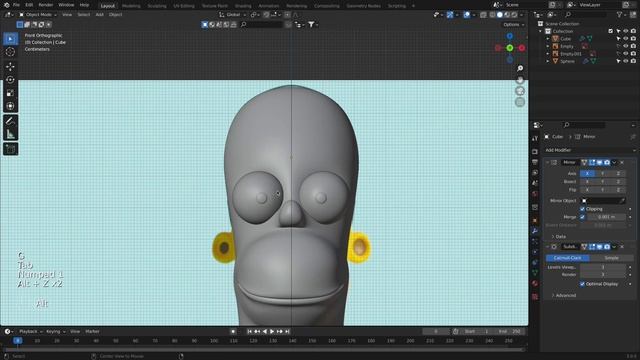
Task: Open the viewport Add menu
Action: tap(100, 15)
